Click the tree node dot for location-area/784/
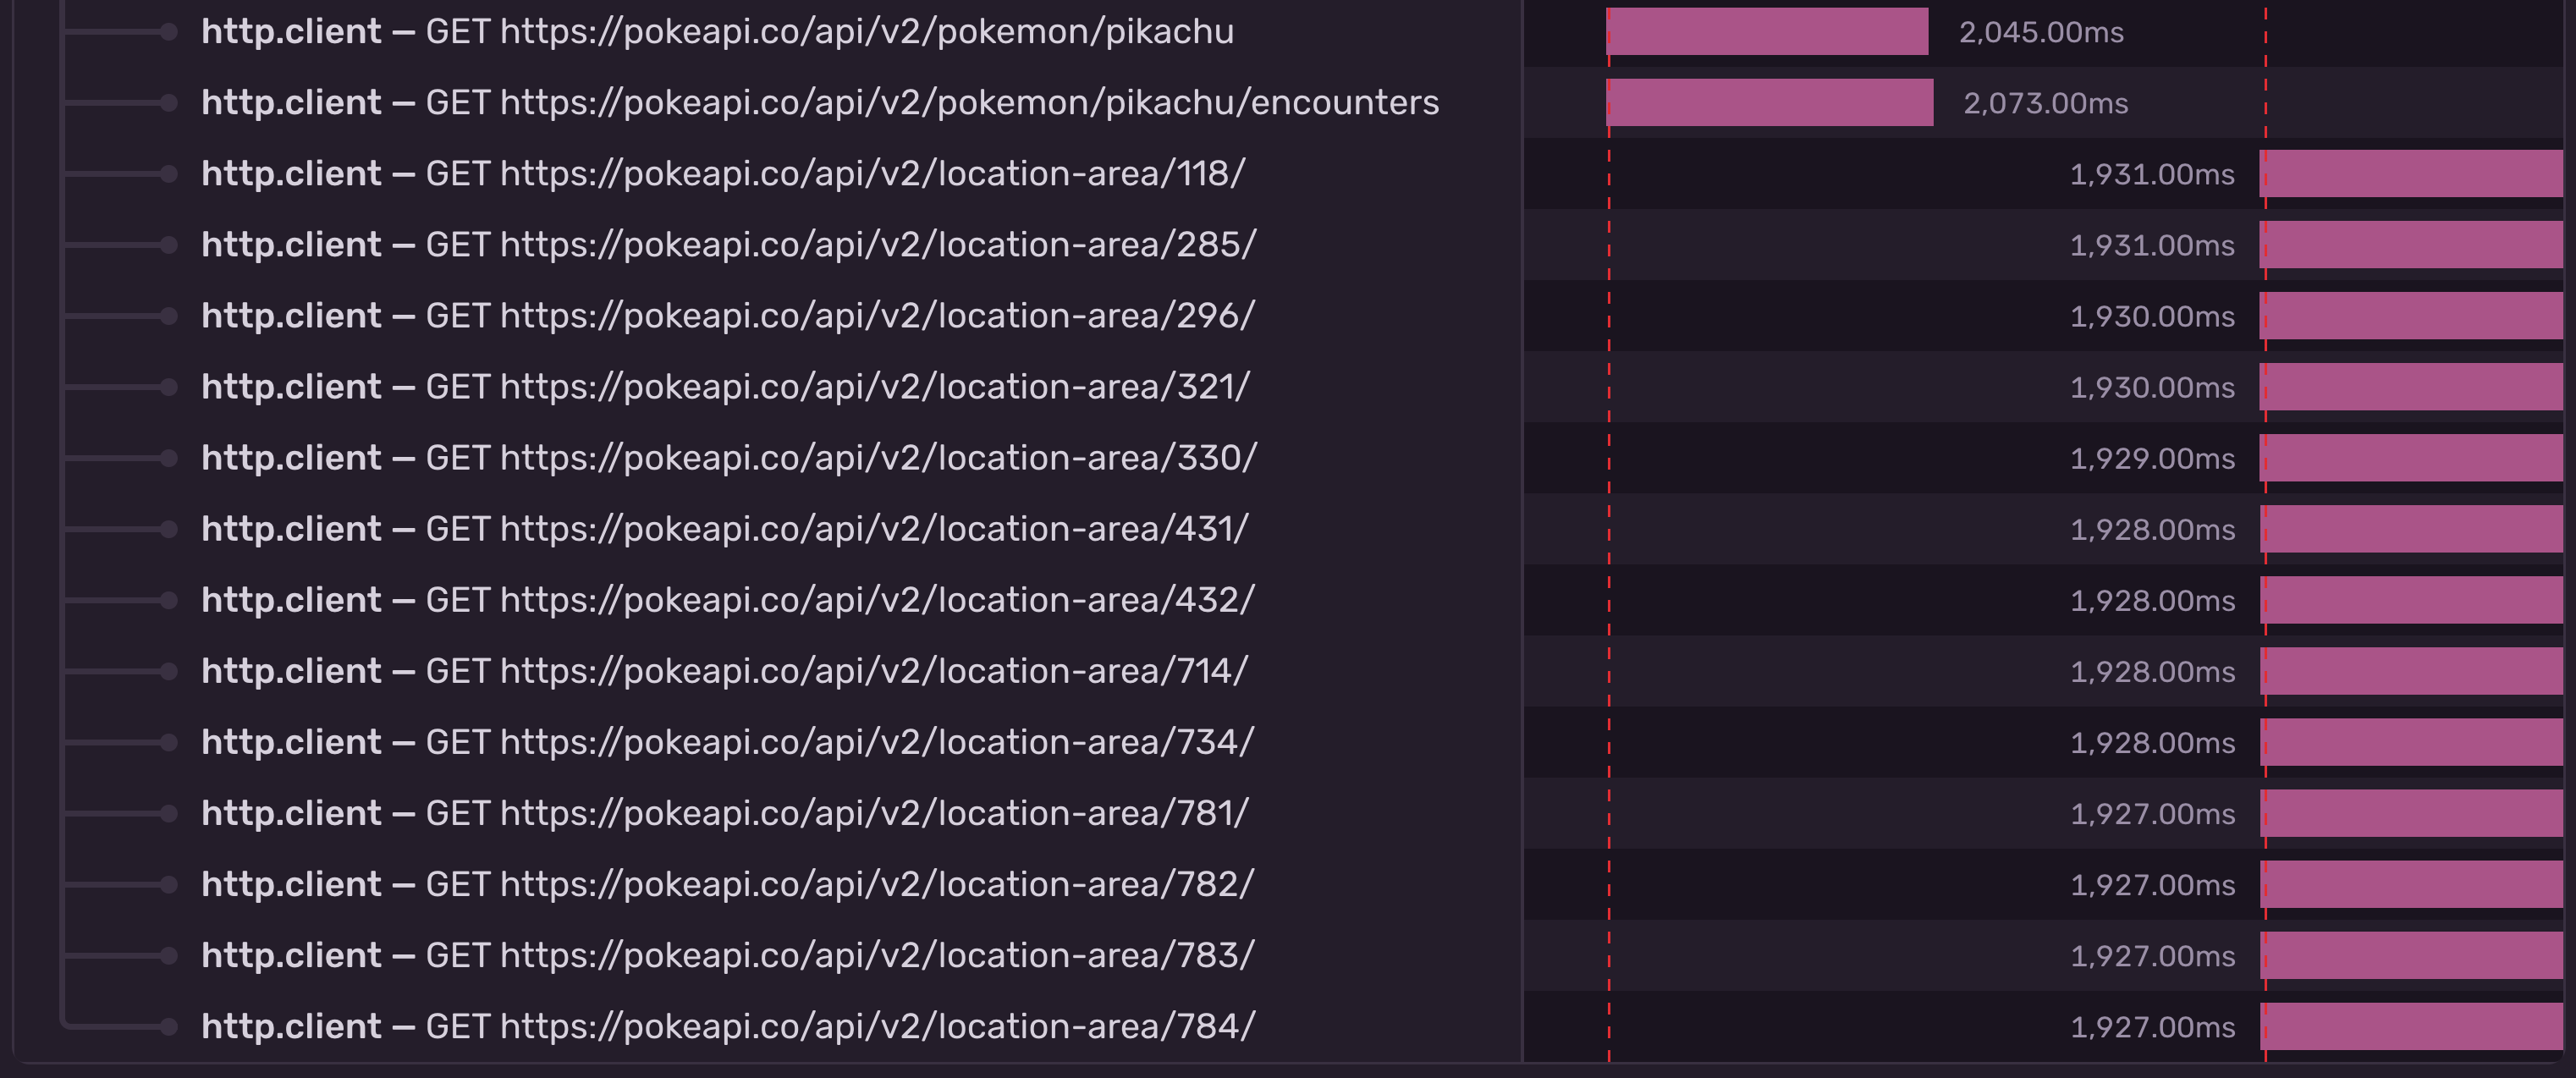Image resolution: width=2576 pixels, height=1078 pixels. (169, 1026)
